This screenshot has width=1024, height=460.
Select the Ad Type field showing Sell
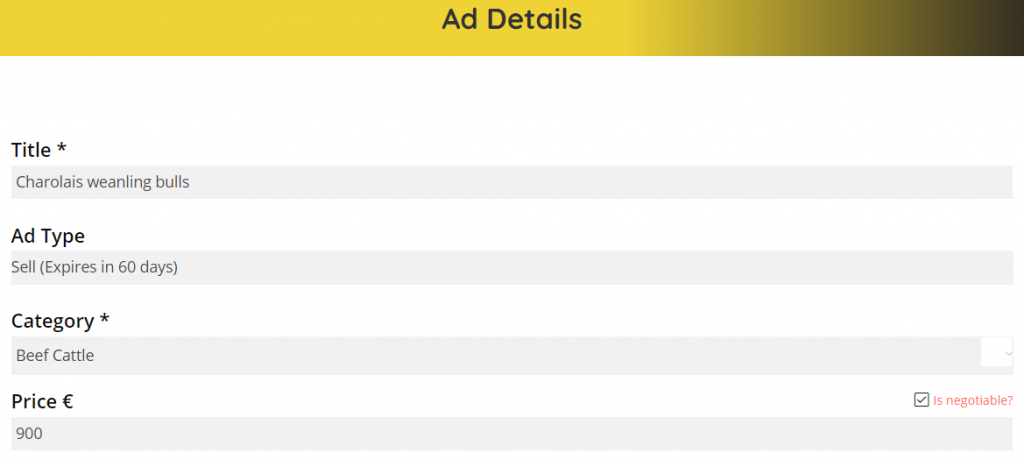pos(510,267)
